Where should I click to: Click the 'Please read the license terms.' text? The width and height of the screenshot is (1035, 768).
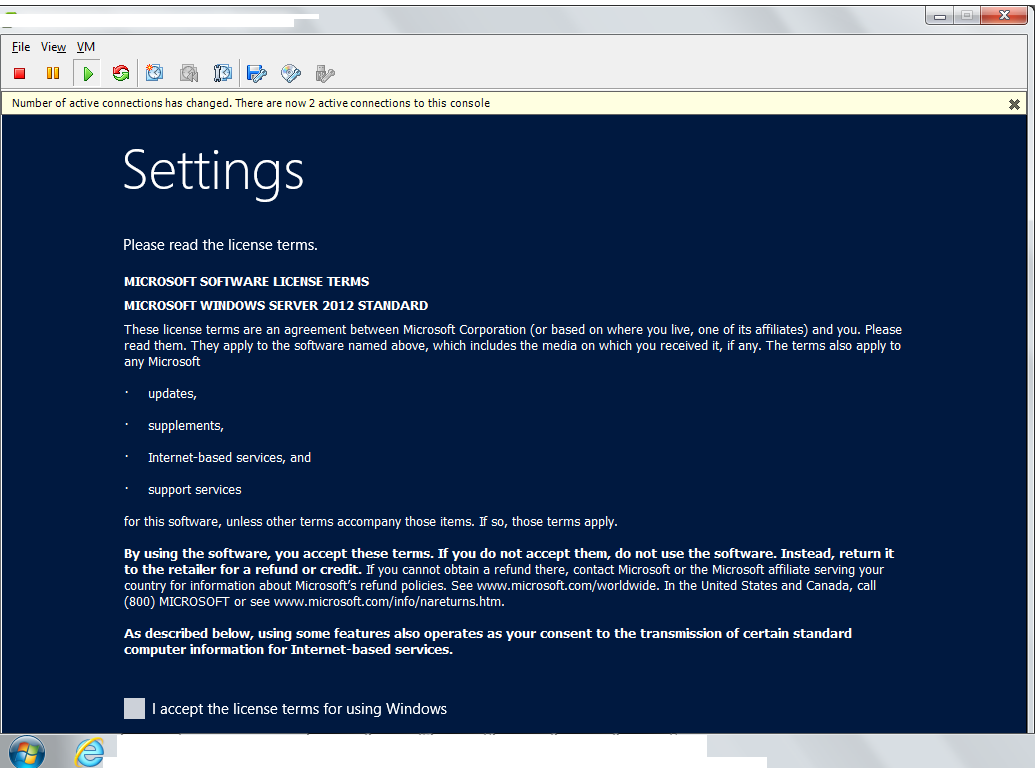[x=220, y=245]
